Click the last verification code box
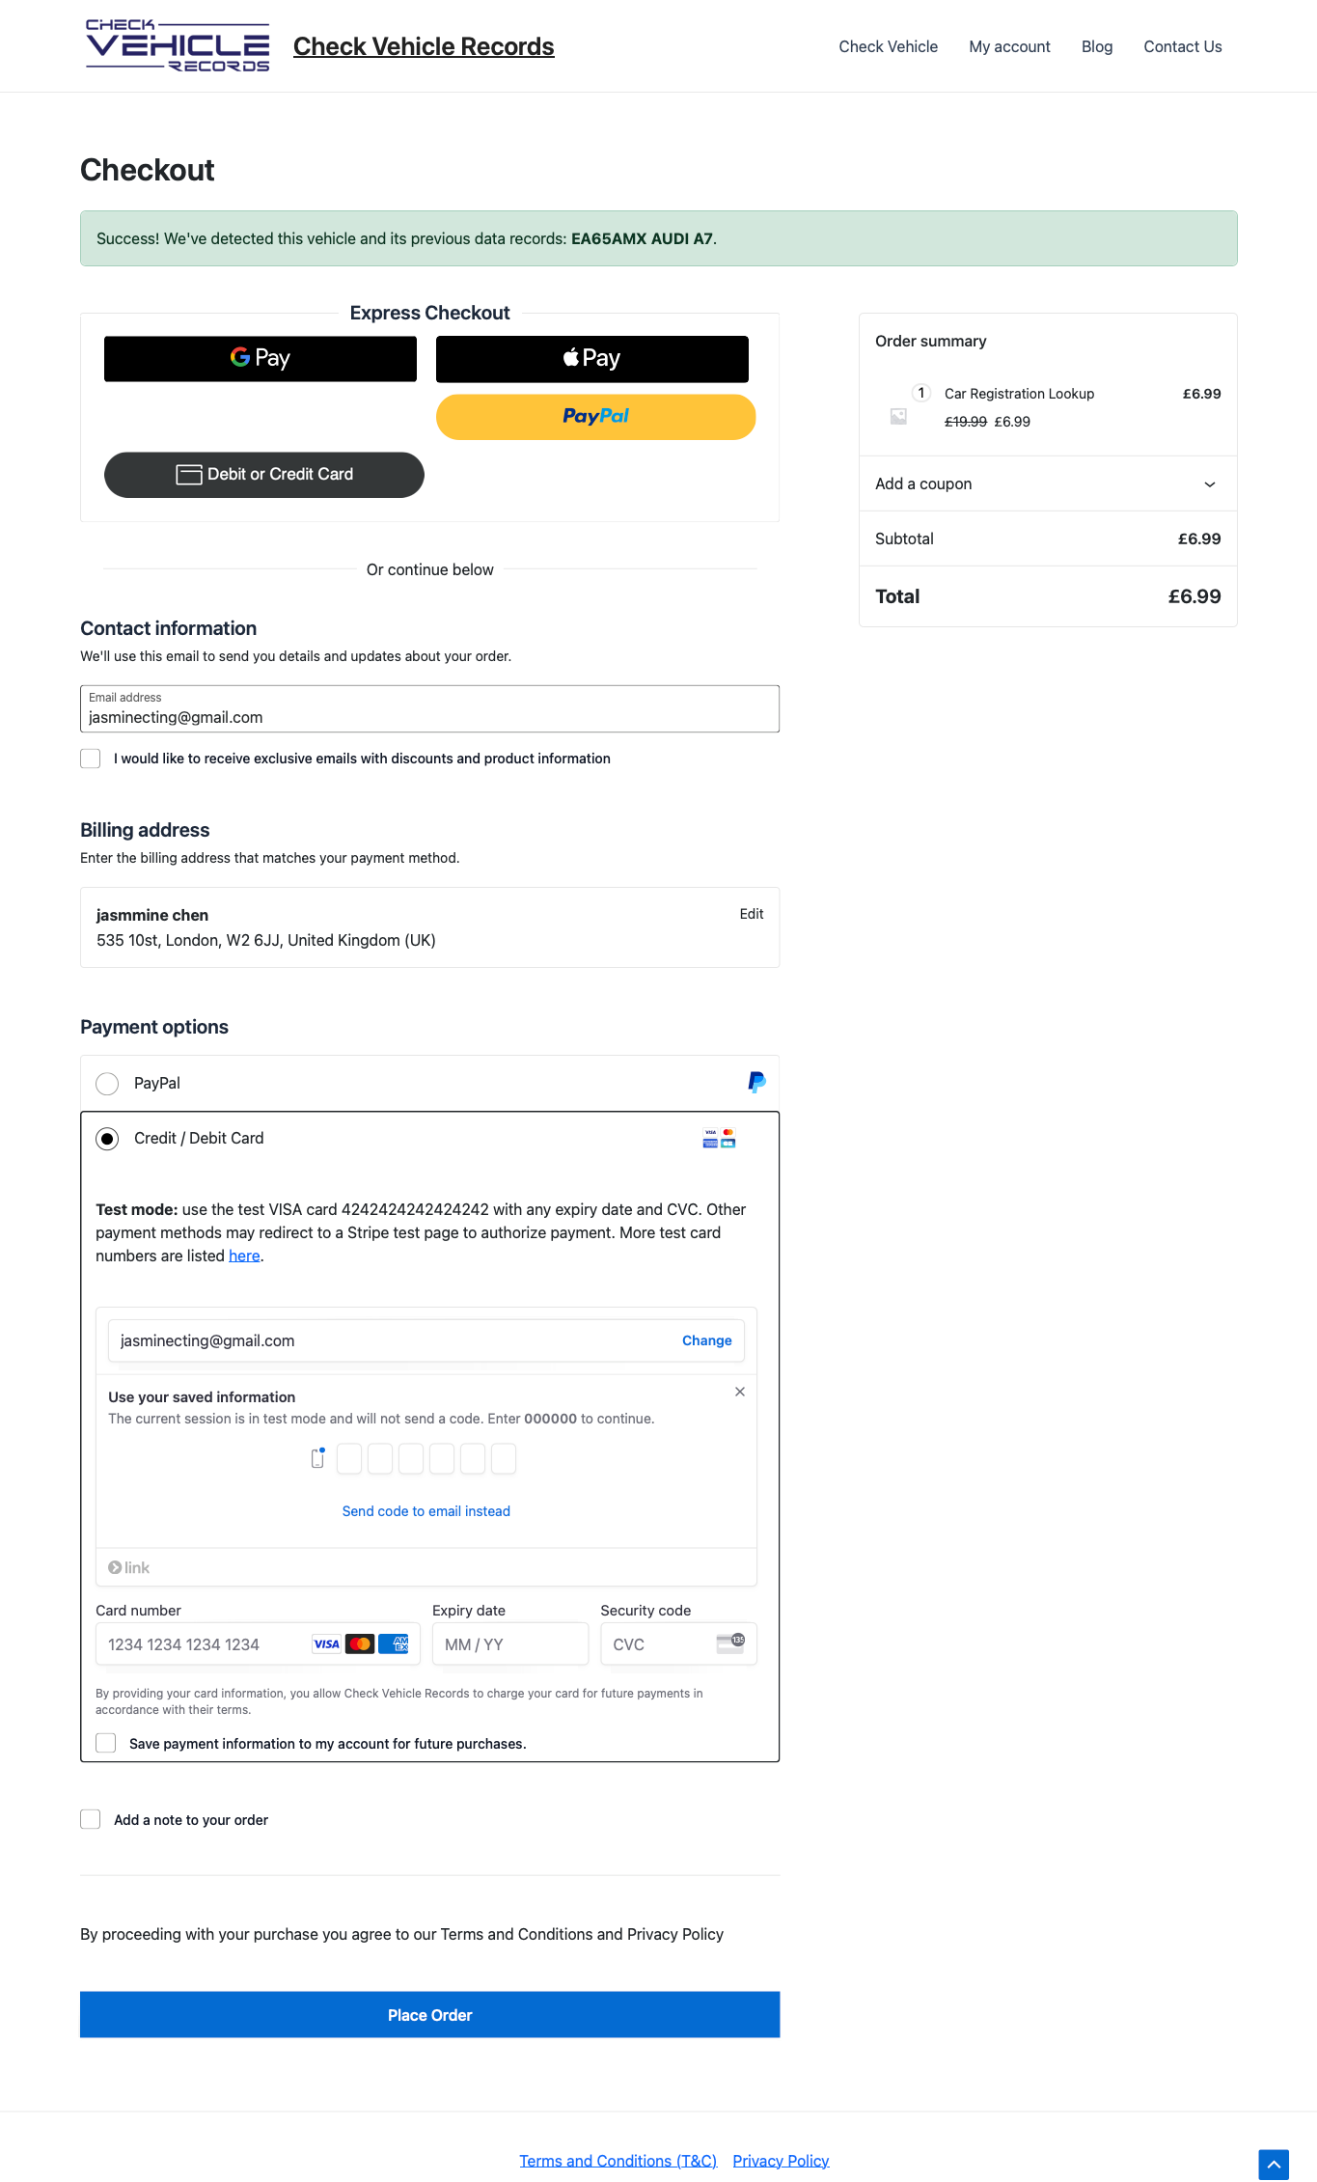 [x=503, y=1458]
